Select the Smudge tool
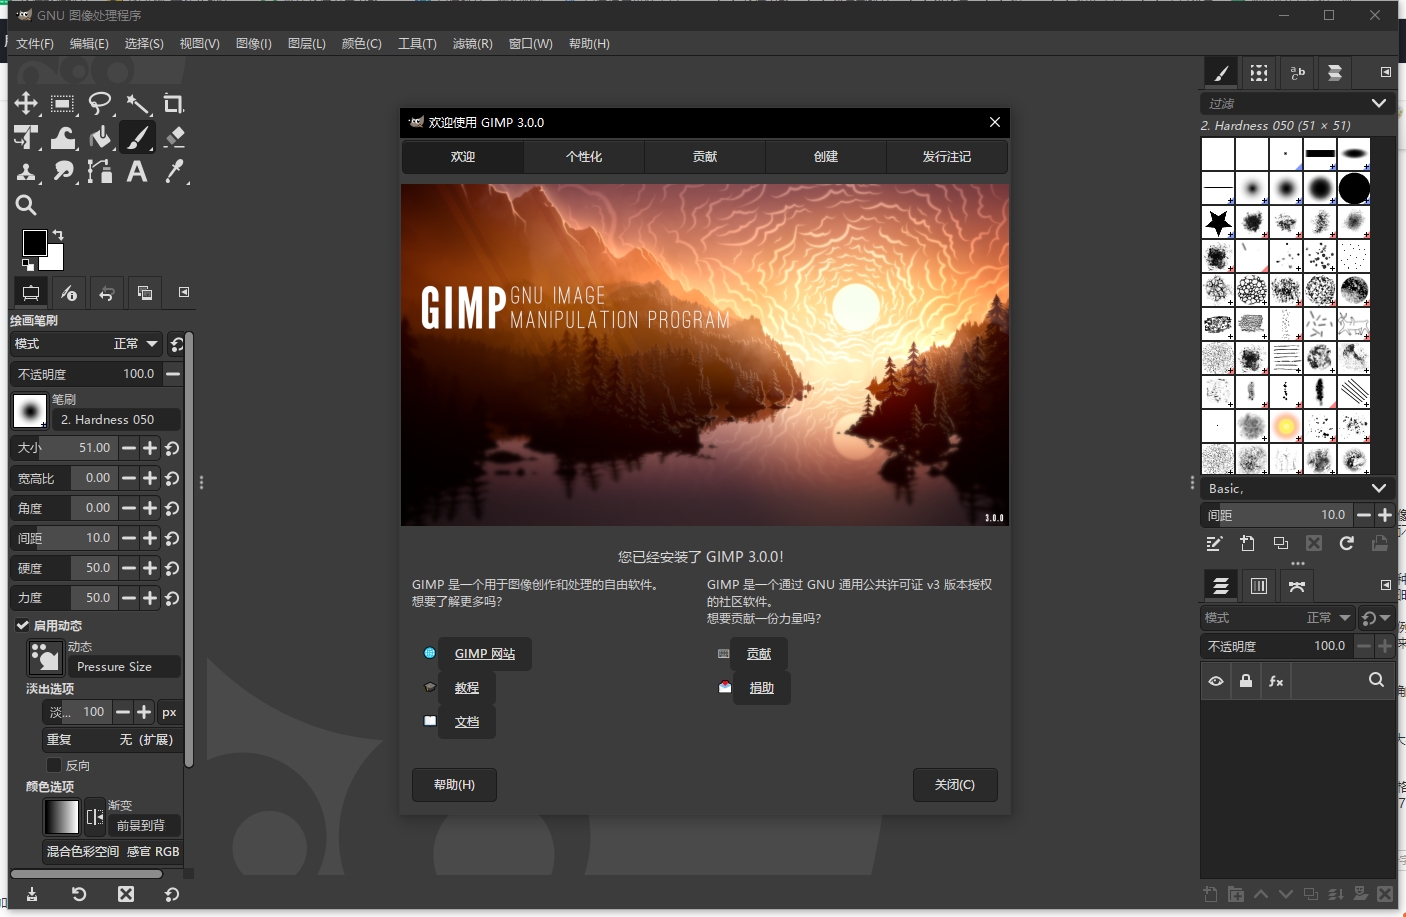 [x=62, y=171]
